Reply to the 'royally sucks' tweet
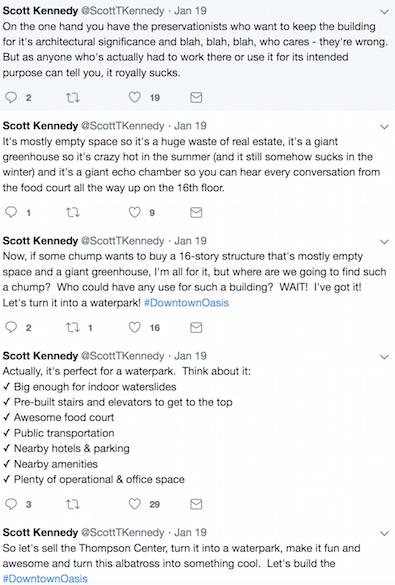 [11, 97]
